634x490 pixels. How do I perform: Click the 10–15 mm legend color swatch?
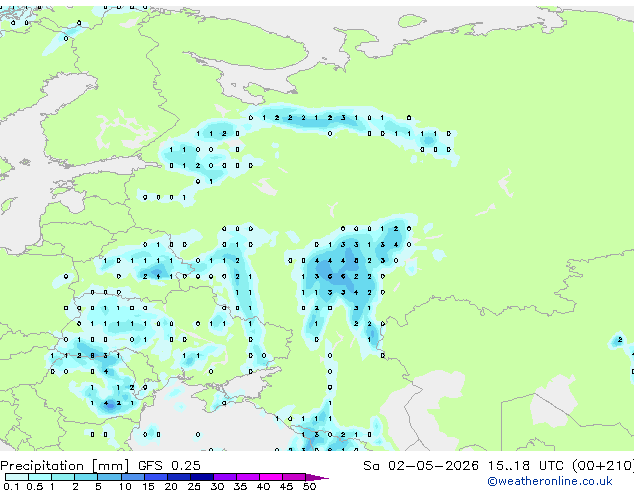pyautogui.click(x=132, y=477)
